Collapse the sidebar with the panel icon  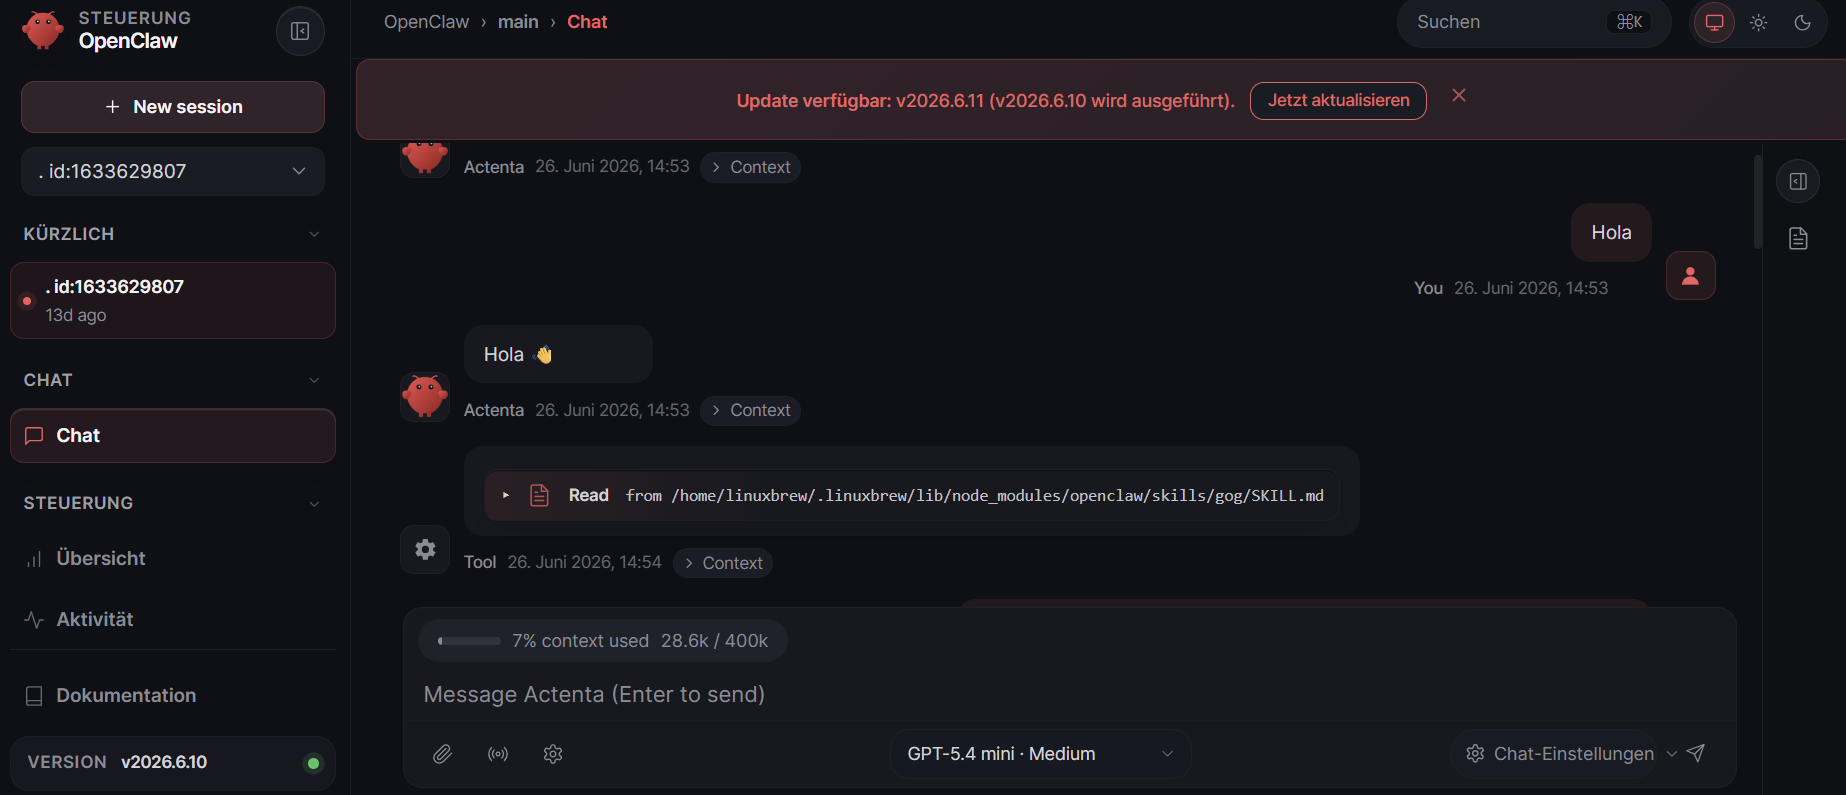click(300, 31)
